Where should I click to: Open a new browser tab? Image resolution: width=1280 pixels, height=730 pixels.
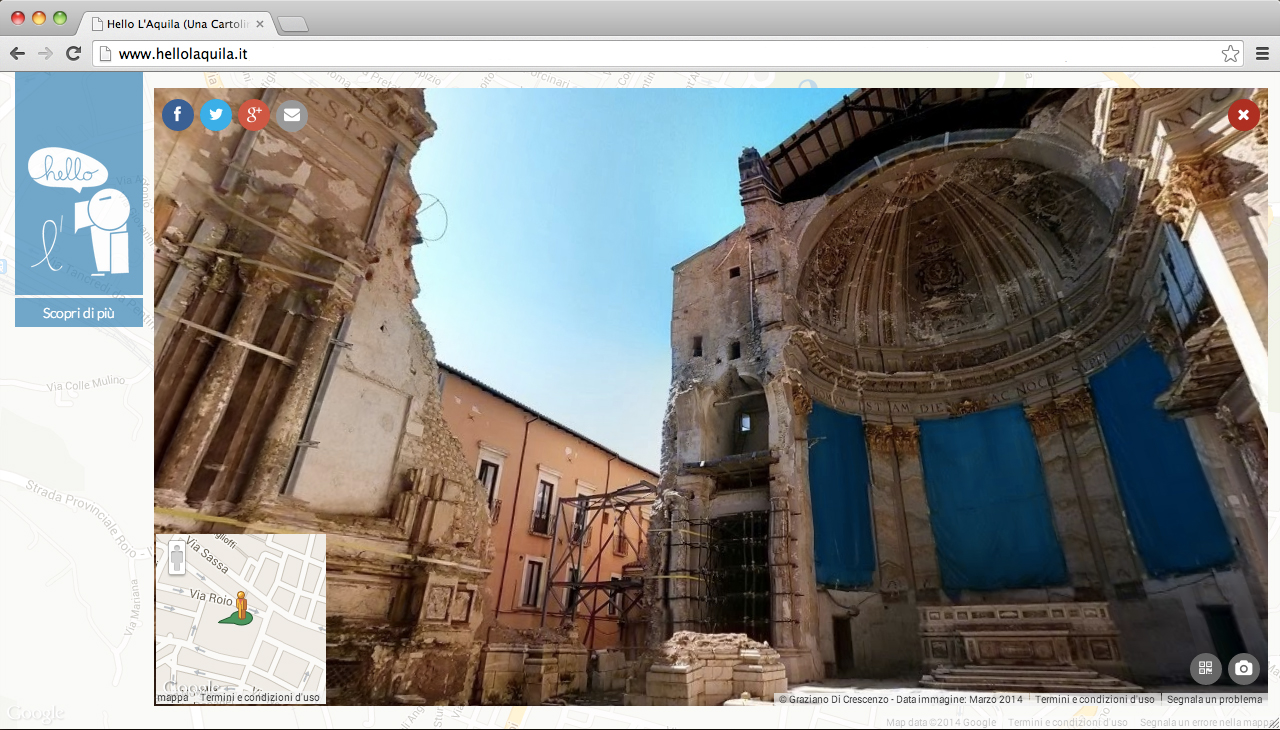pyautogui.click(x=293, y=24)
